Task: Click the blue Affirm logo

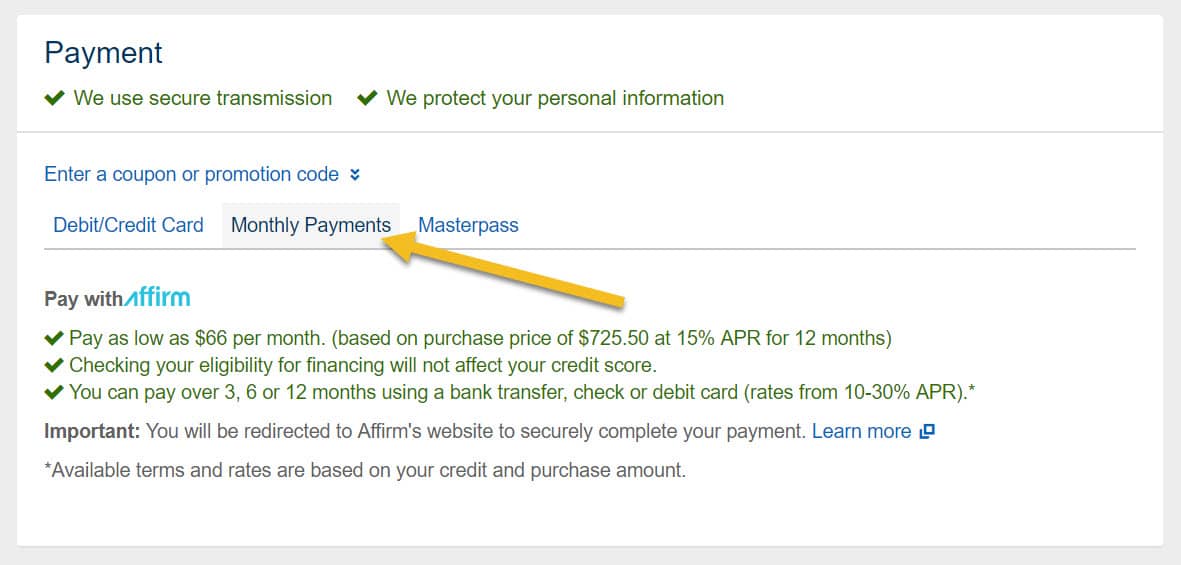Action: 157,297
